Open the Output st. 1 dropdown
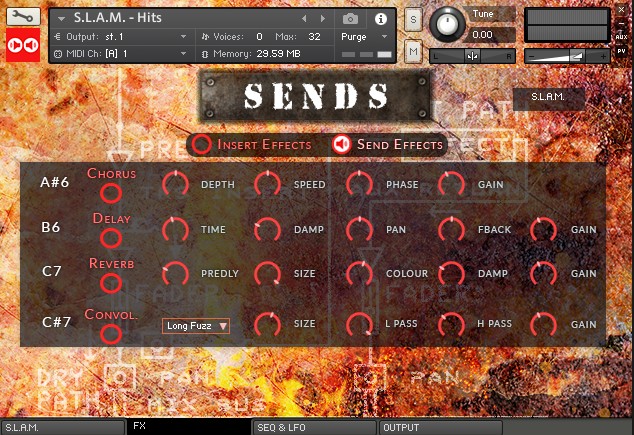 tap(120, 37)
